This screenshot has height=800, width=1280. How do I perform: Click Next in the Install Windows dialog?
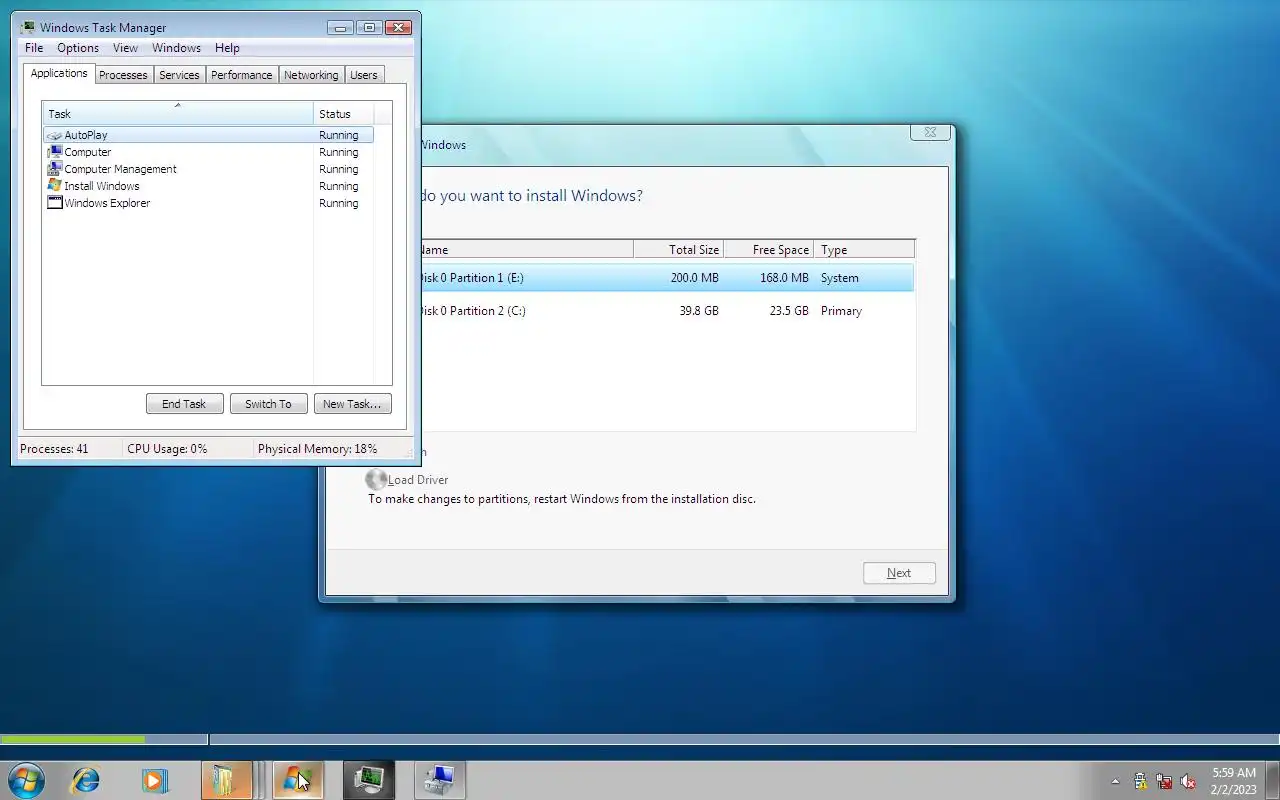[899, 573]
